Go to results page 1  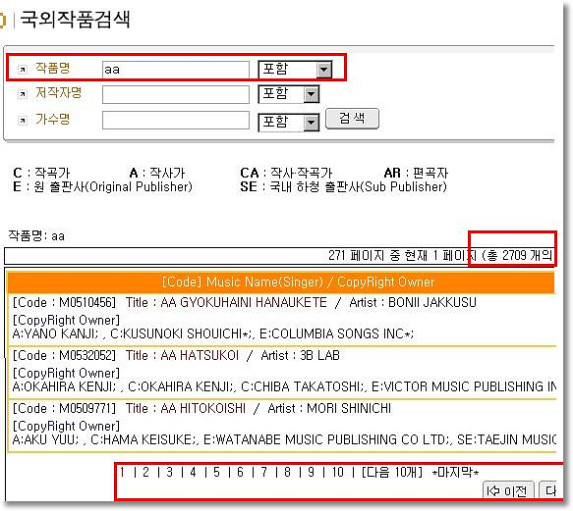click(122, 472)
